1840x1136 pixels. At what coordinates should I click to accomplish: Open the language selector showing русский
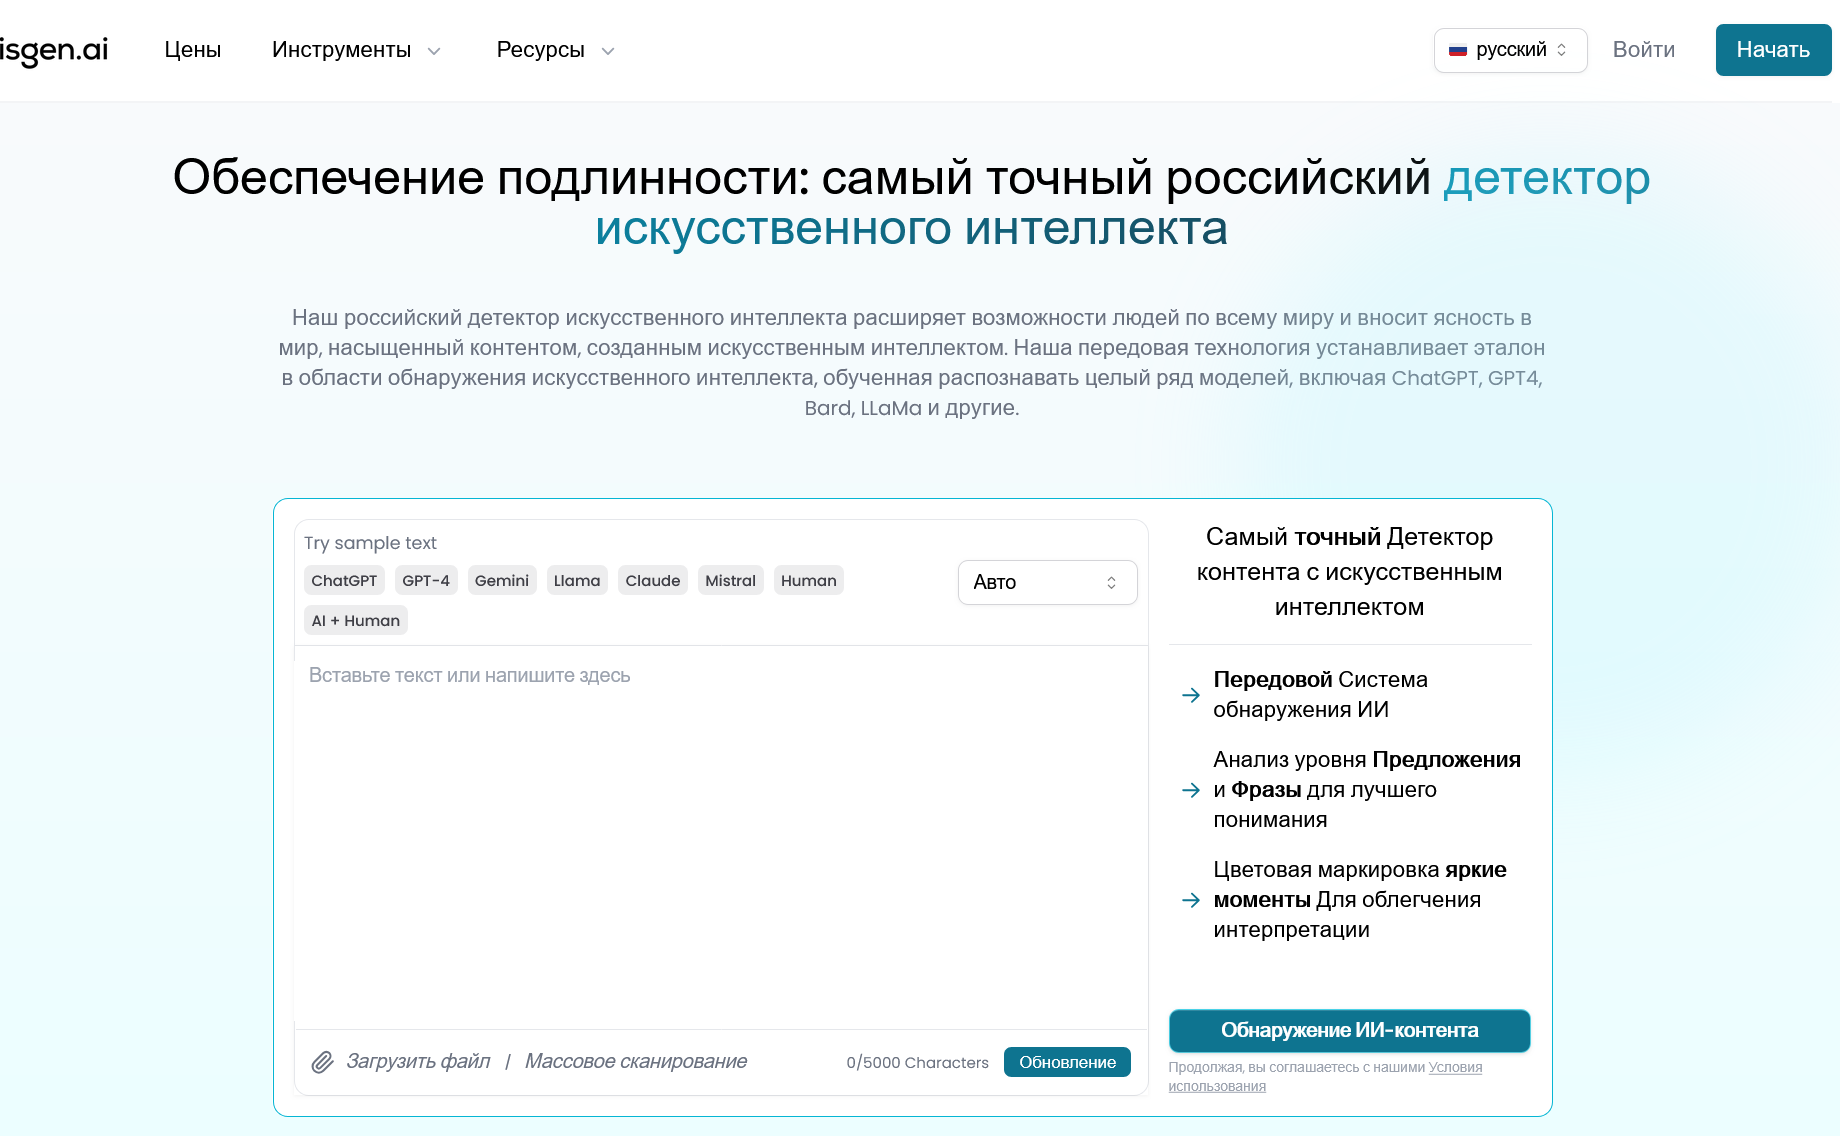(x=1510, y=49)
